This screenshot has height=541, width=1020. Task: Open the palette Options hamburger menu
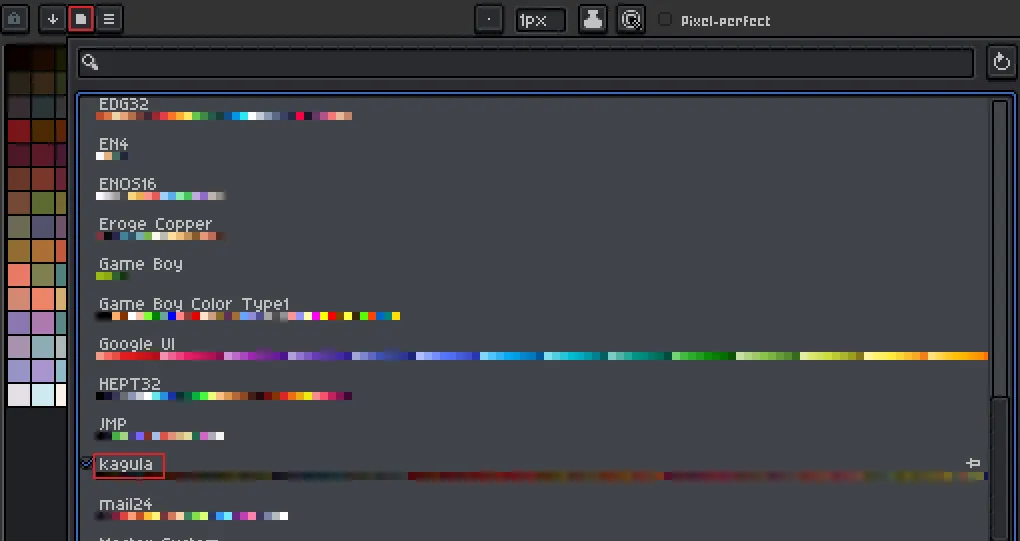(109, 19)
